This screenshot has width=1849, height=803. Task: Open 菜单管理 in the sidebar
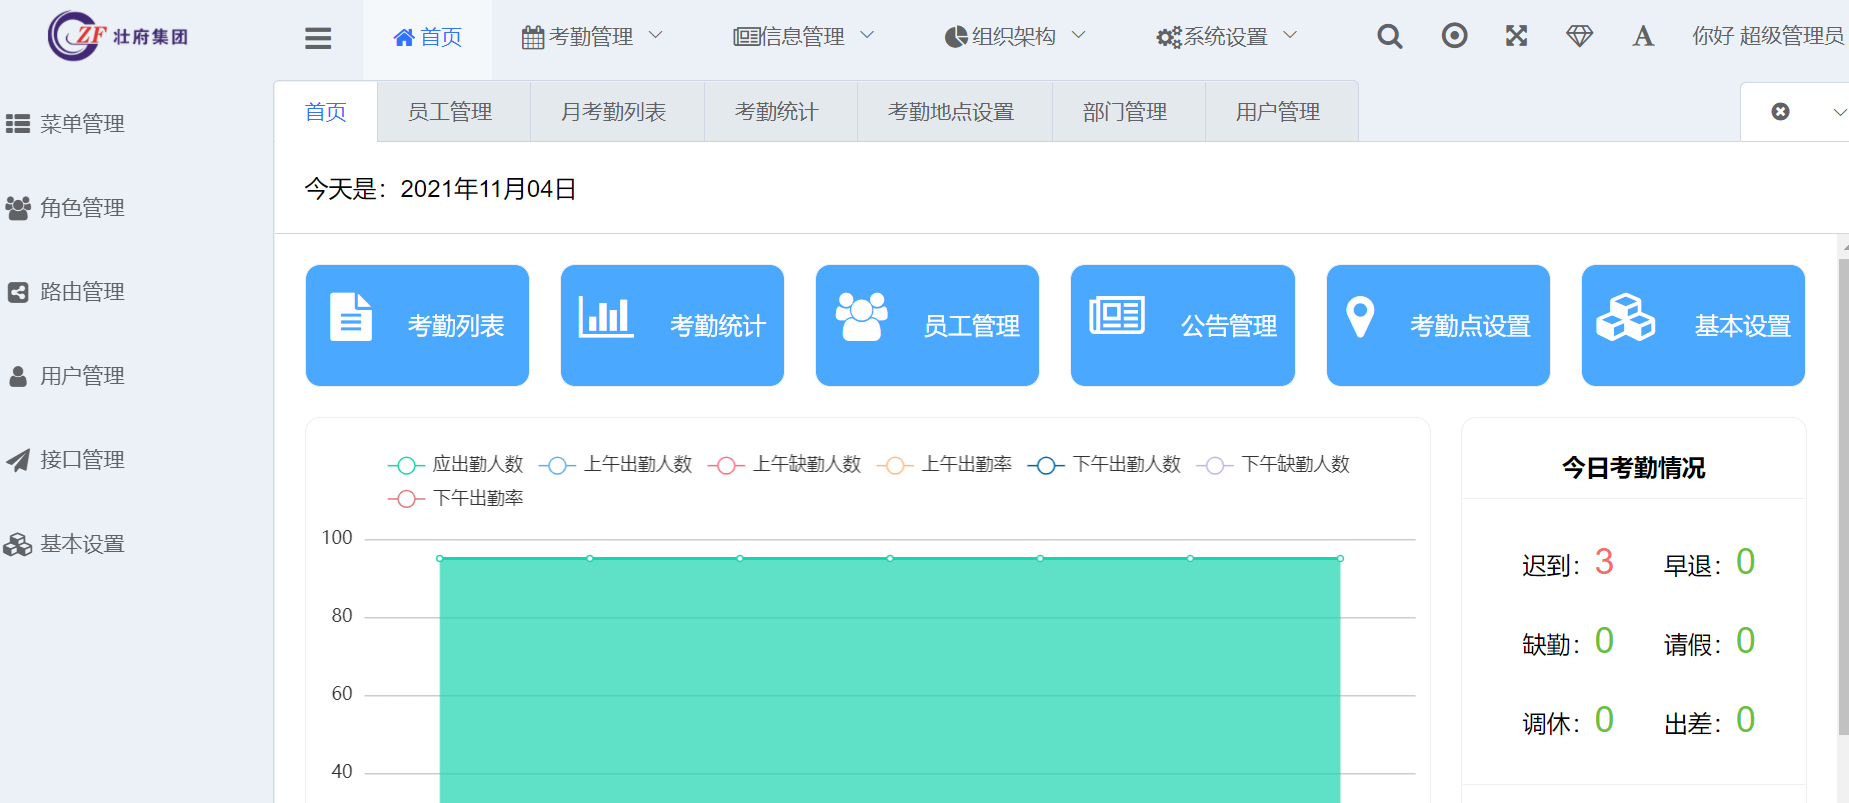pyautogui.click(x=82, y=124)
